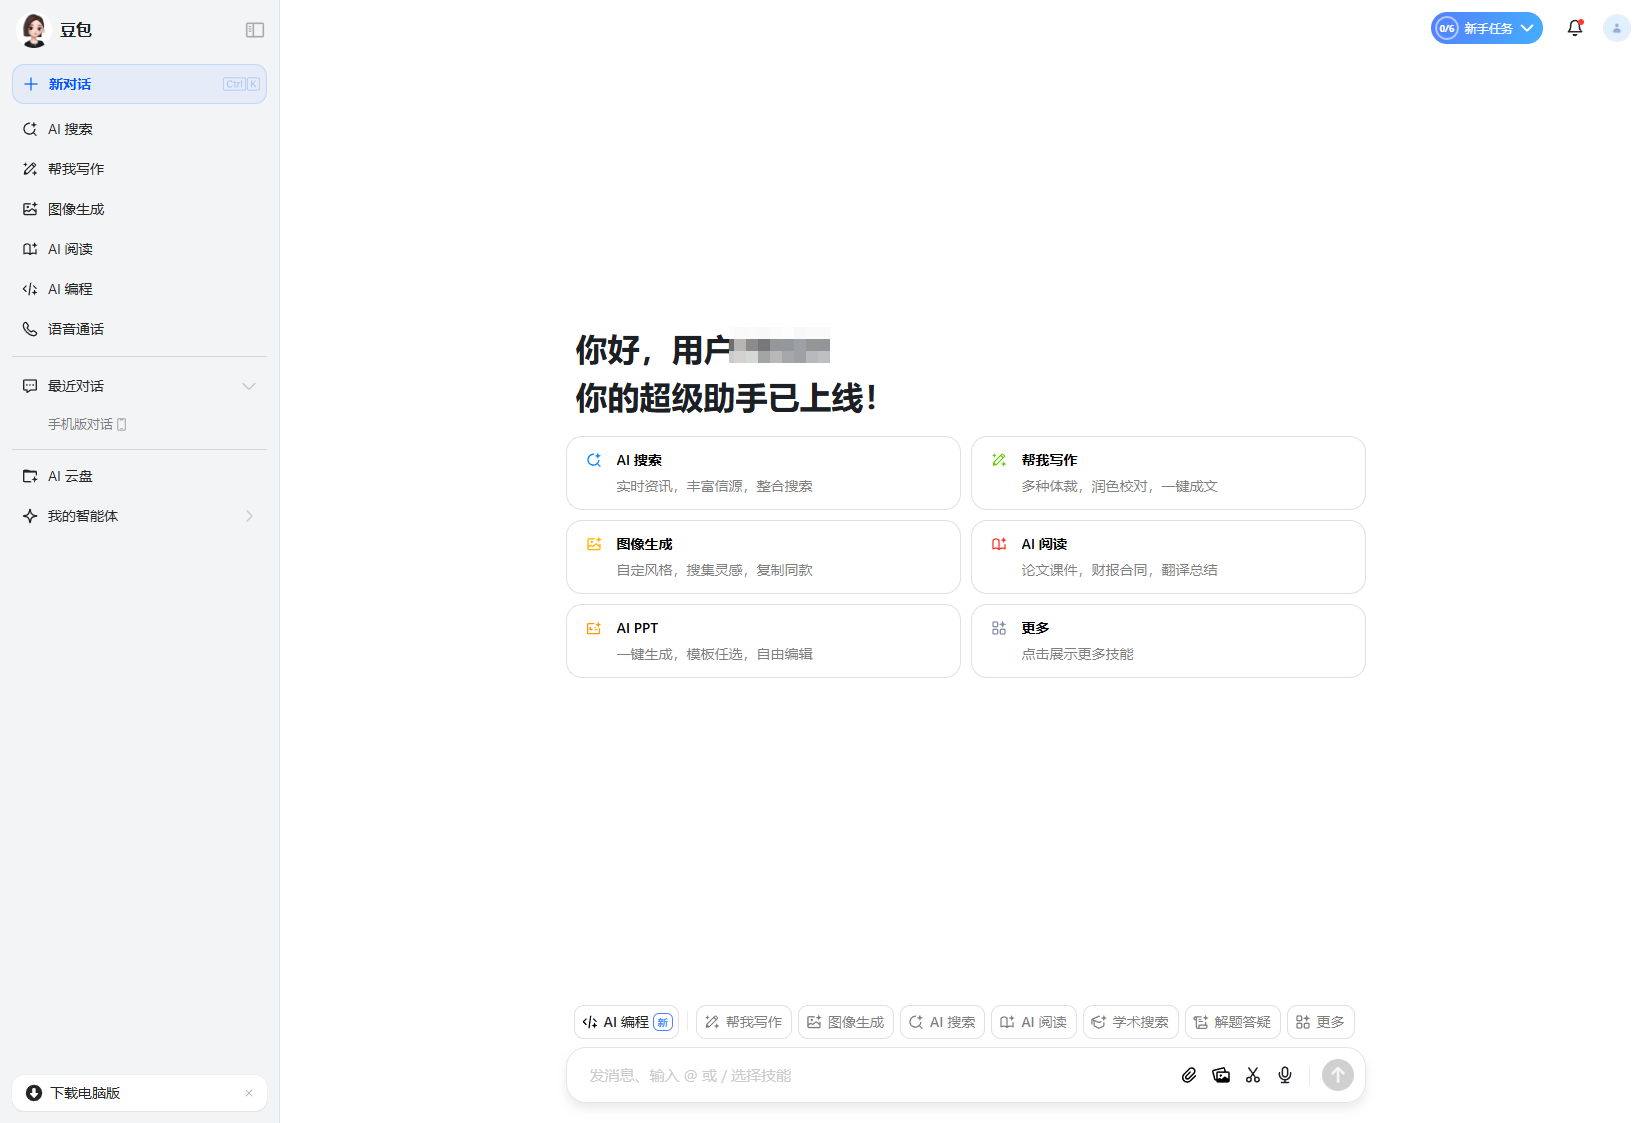Select the AI 编程 skill chip

click(627, 1022)
